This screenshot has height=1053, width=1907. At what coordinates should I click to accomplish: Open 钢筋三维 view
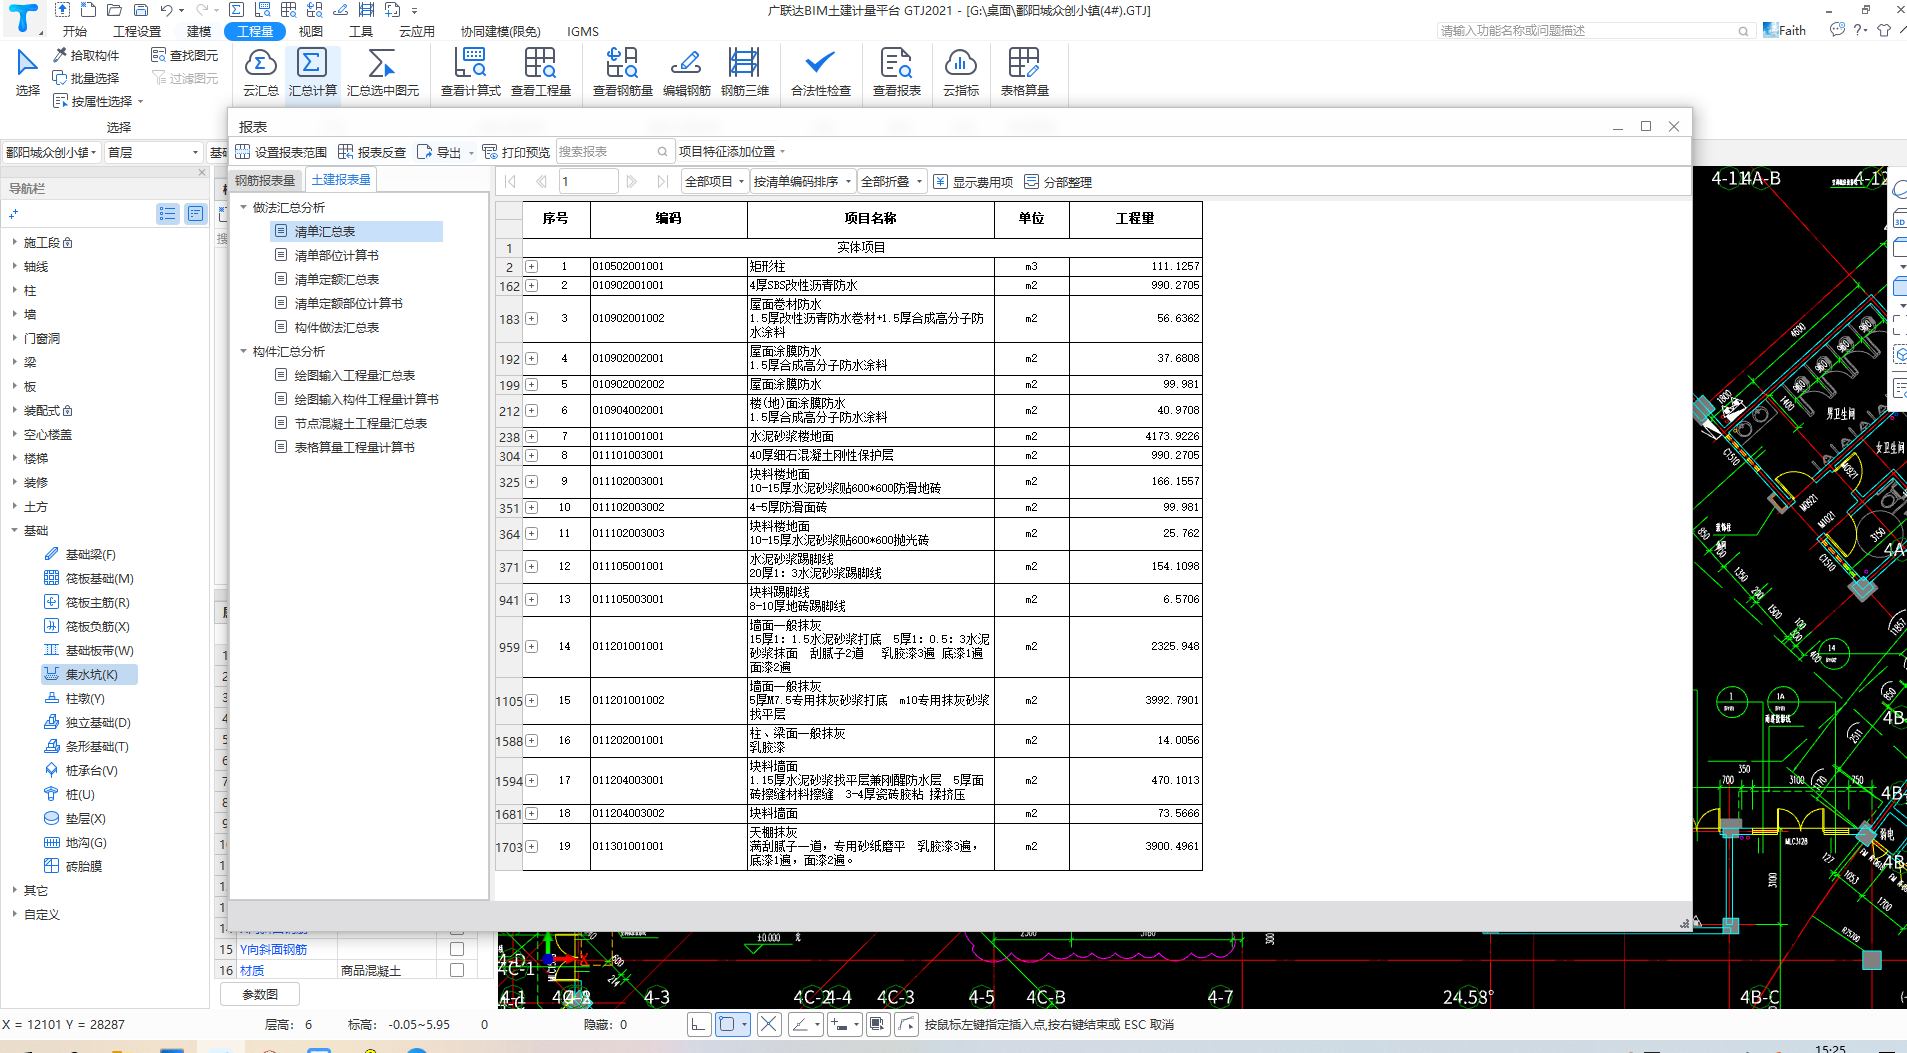point(744,72)
